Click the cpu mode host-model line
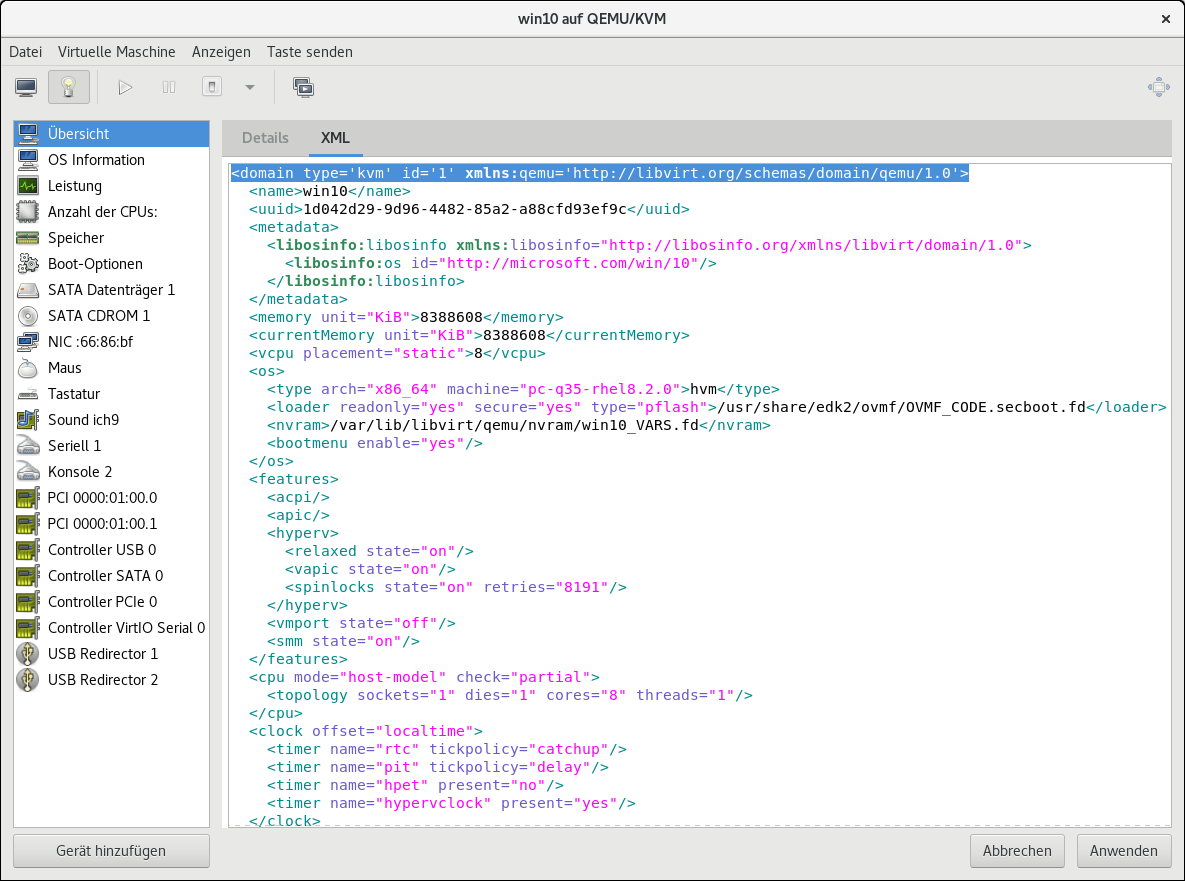 [425, 677]
